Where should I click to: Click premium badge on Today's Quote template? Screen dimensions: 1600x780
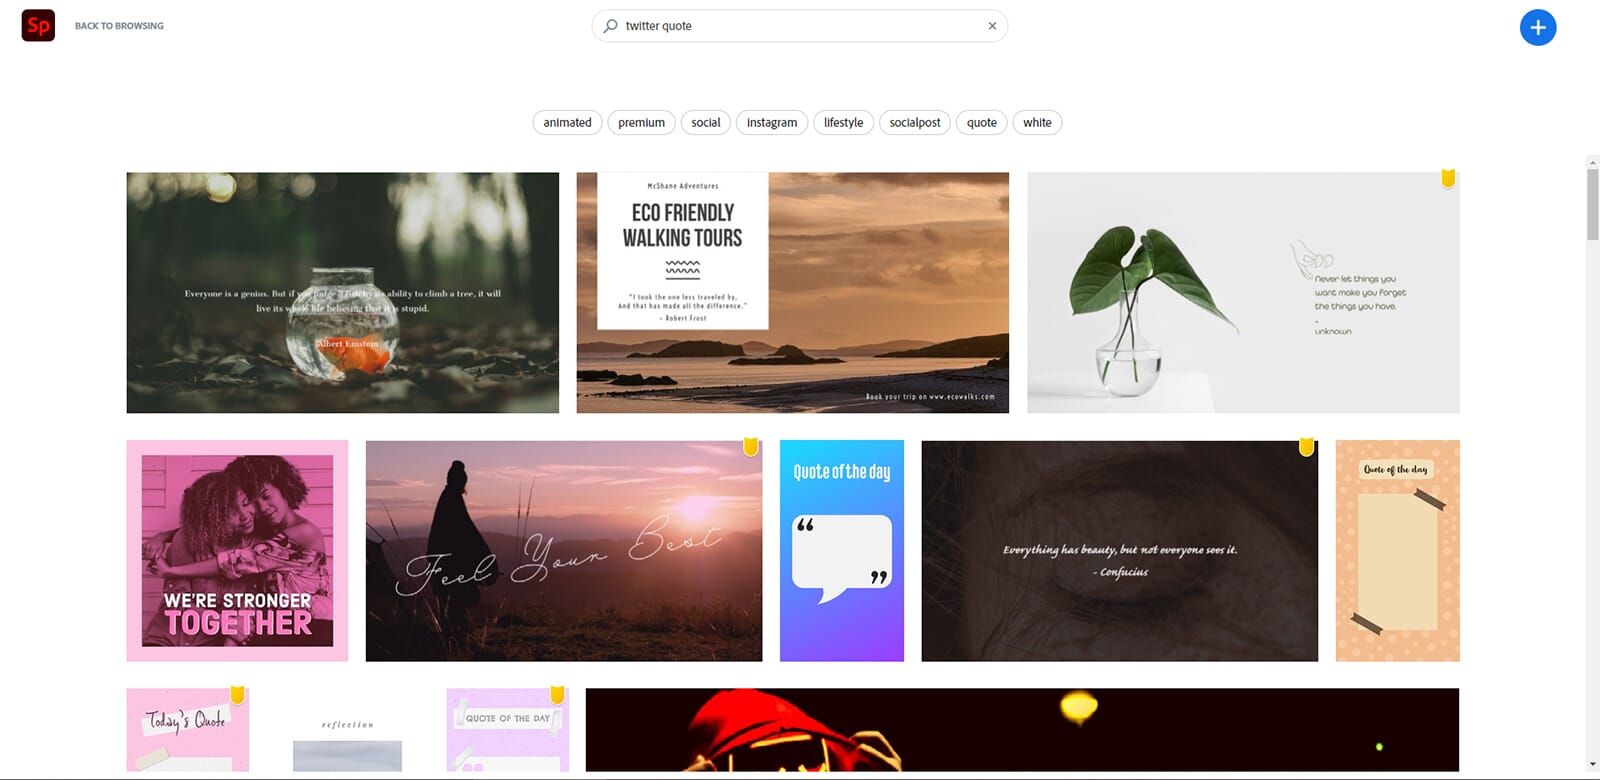(x=237, y=695)
